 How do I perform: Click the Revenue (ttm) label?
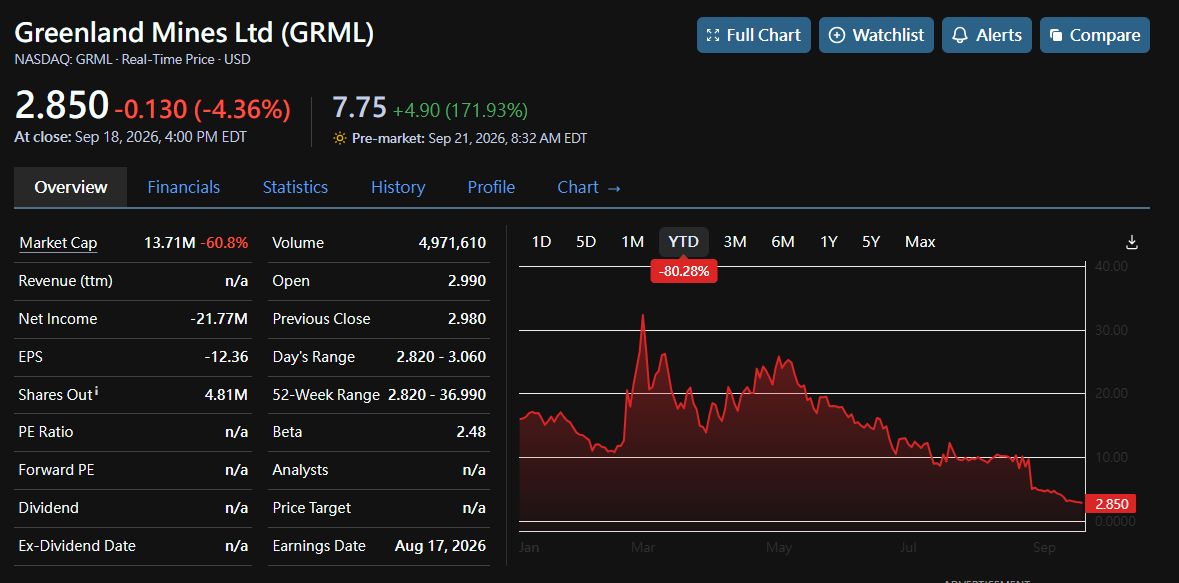click(x=65, y=281)
